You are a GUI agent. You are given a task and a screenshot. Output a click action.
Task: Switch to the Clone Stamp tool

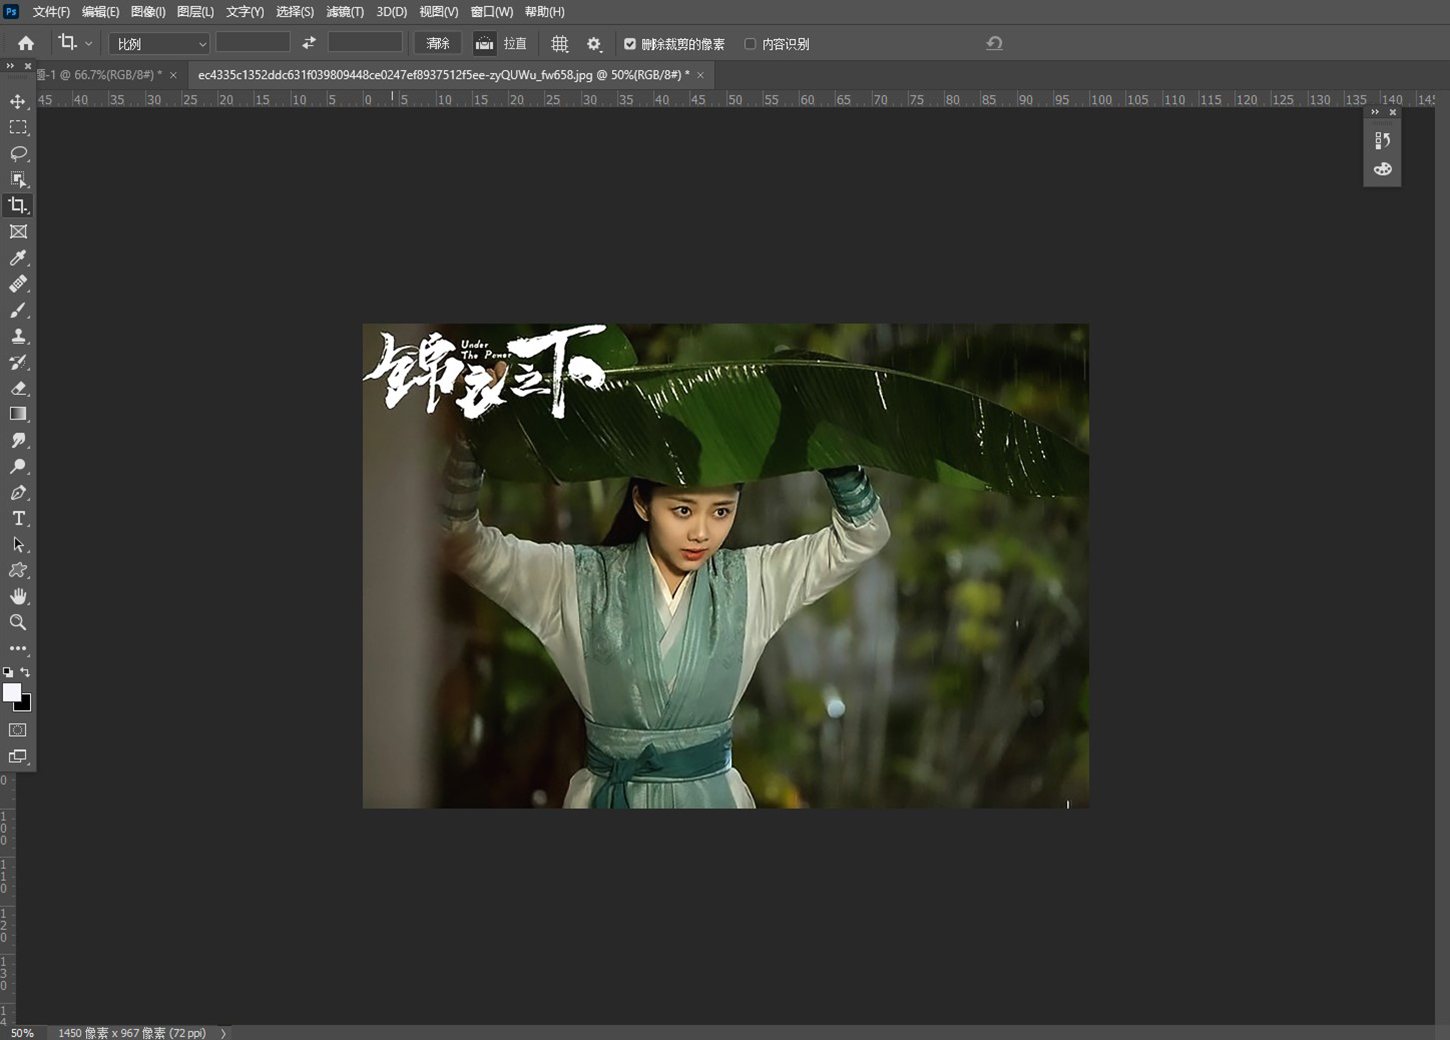(18, 336)
